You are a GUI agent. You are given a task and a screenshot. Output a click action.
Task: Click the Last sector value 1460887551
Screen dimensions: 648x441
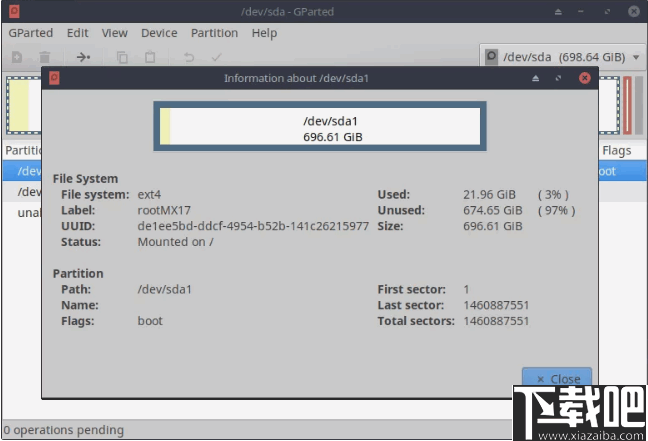(496, 305)
